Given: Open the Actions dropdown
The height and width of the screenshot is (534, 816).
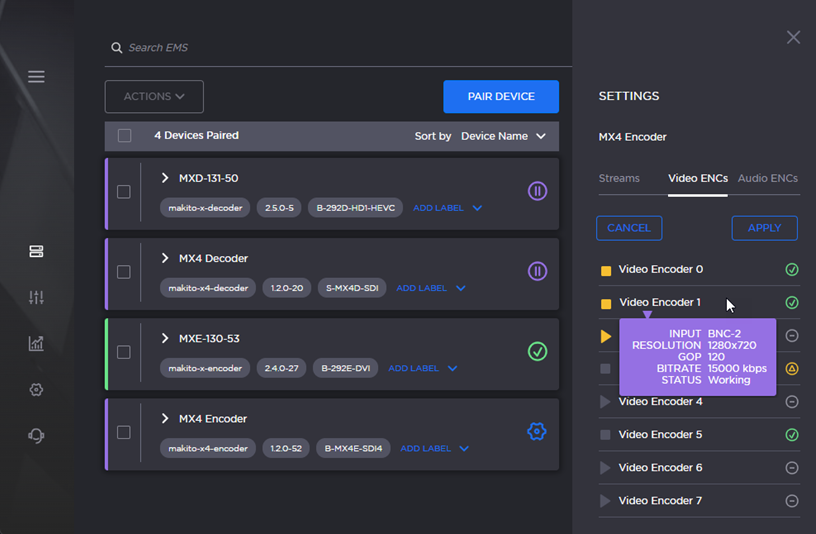Looking at the screenshot, I should (154, 97).
